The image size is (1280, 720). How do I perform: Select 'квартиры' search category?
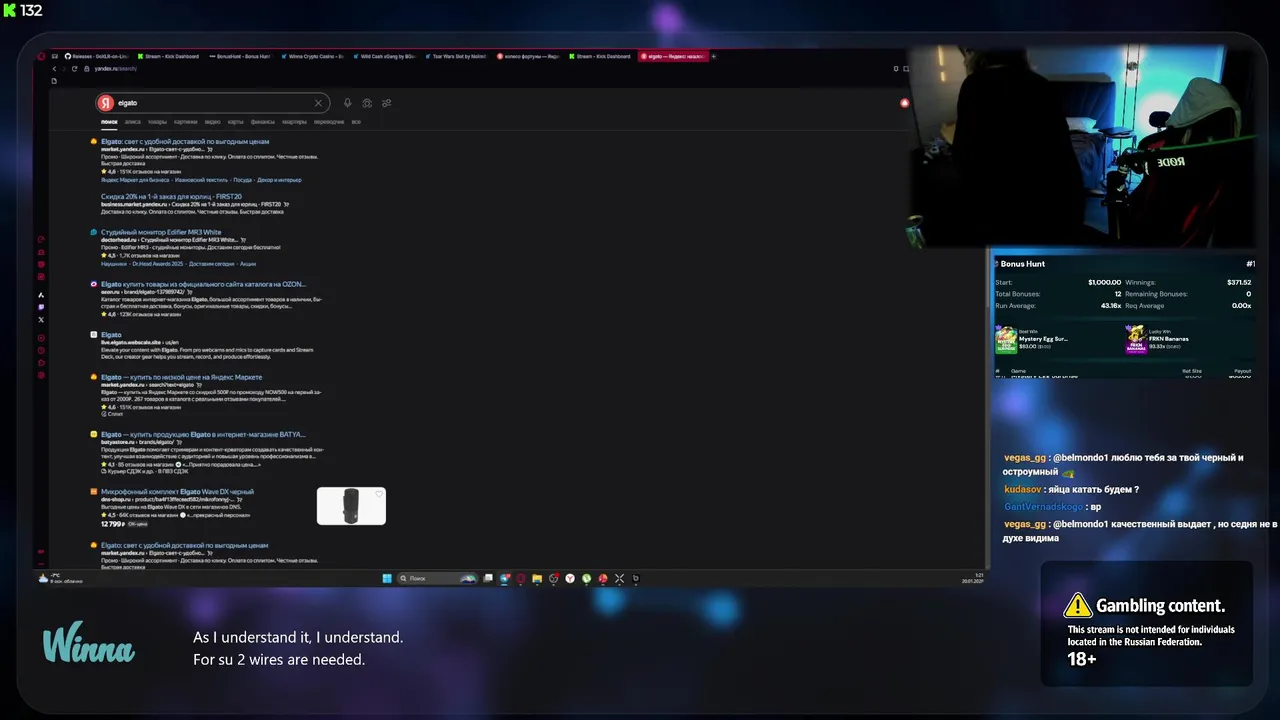click(294, 122)
